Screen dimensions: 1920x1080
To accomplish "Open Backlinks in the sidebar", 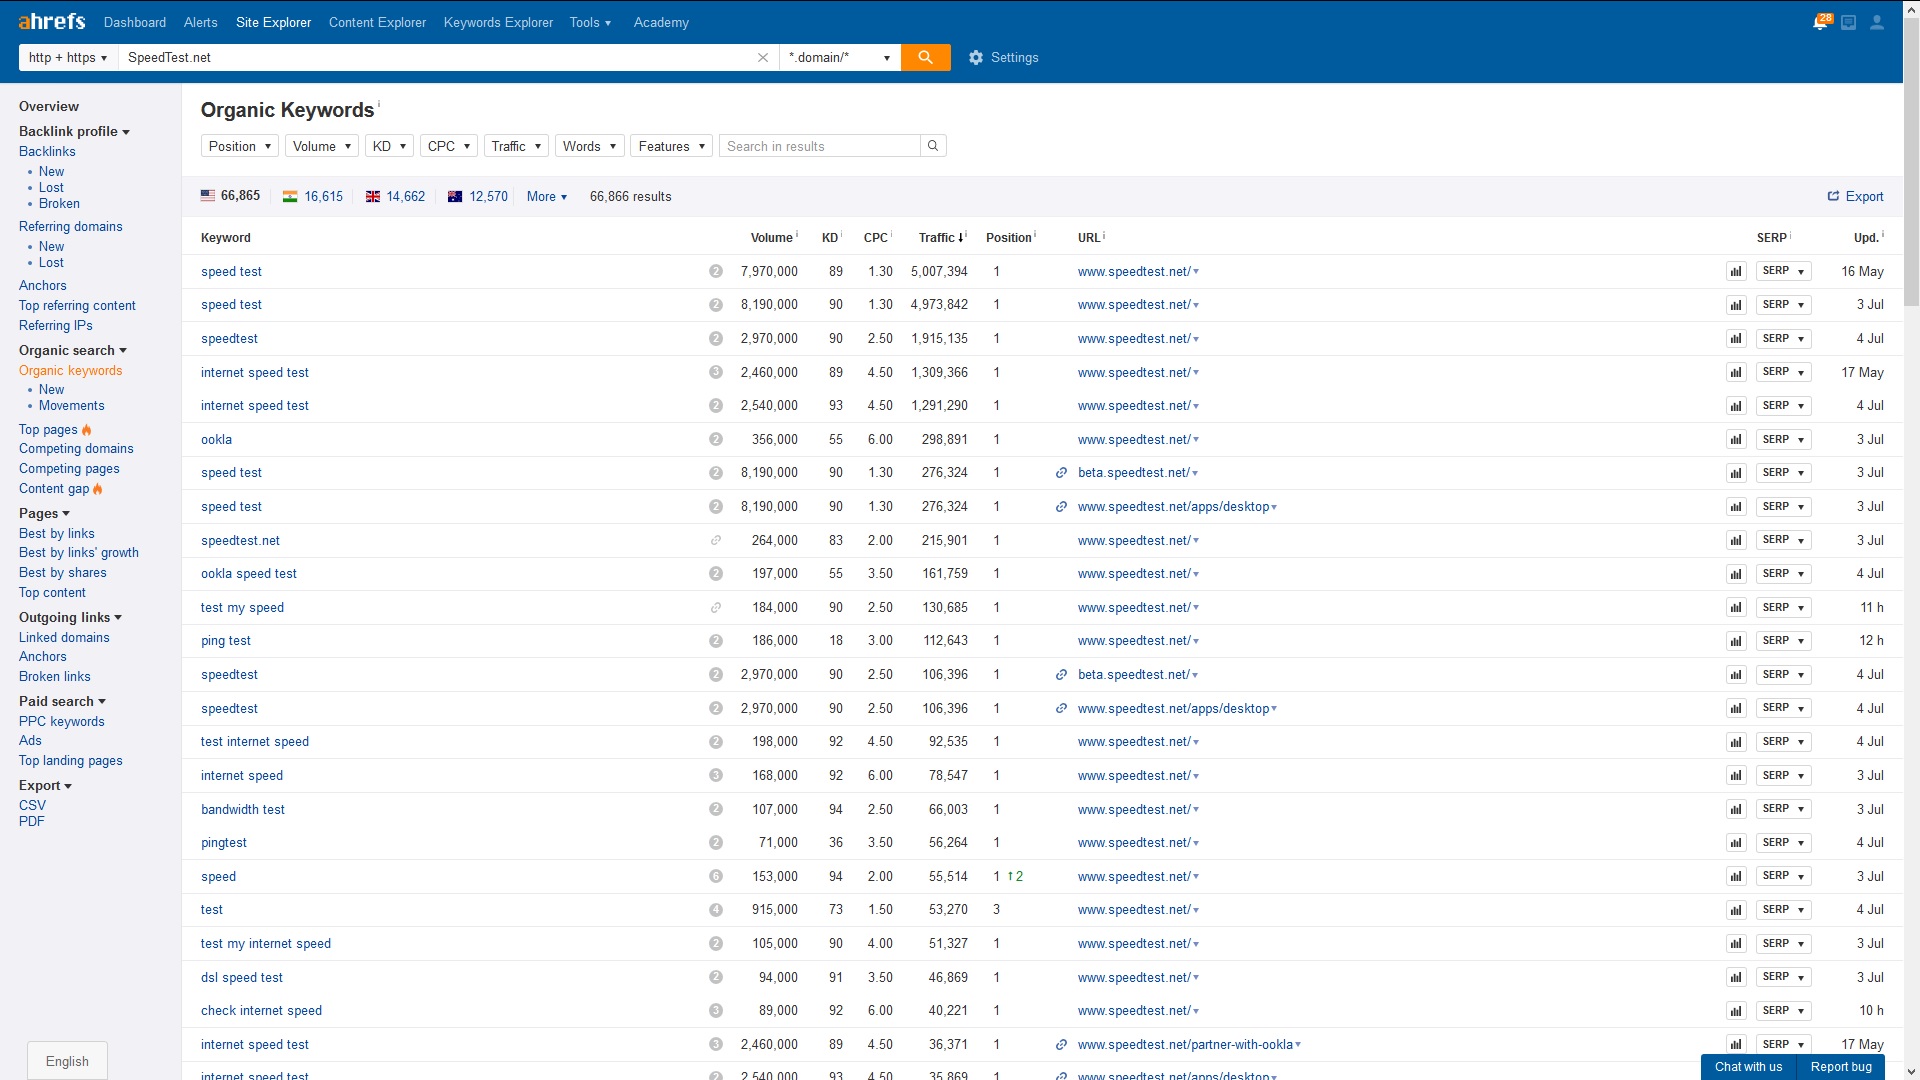I will [47, 152].
